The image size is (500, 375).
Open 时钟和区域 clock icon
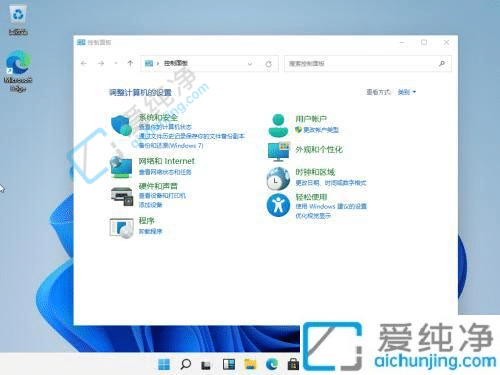(278, 179)
